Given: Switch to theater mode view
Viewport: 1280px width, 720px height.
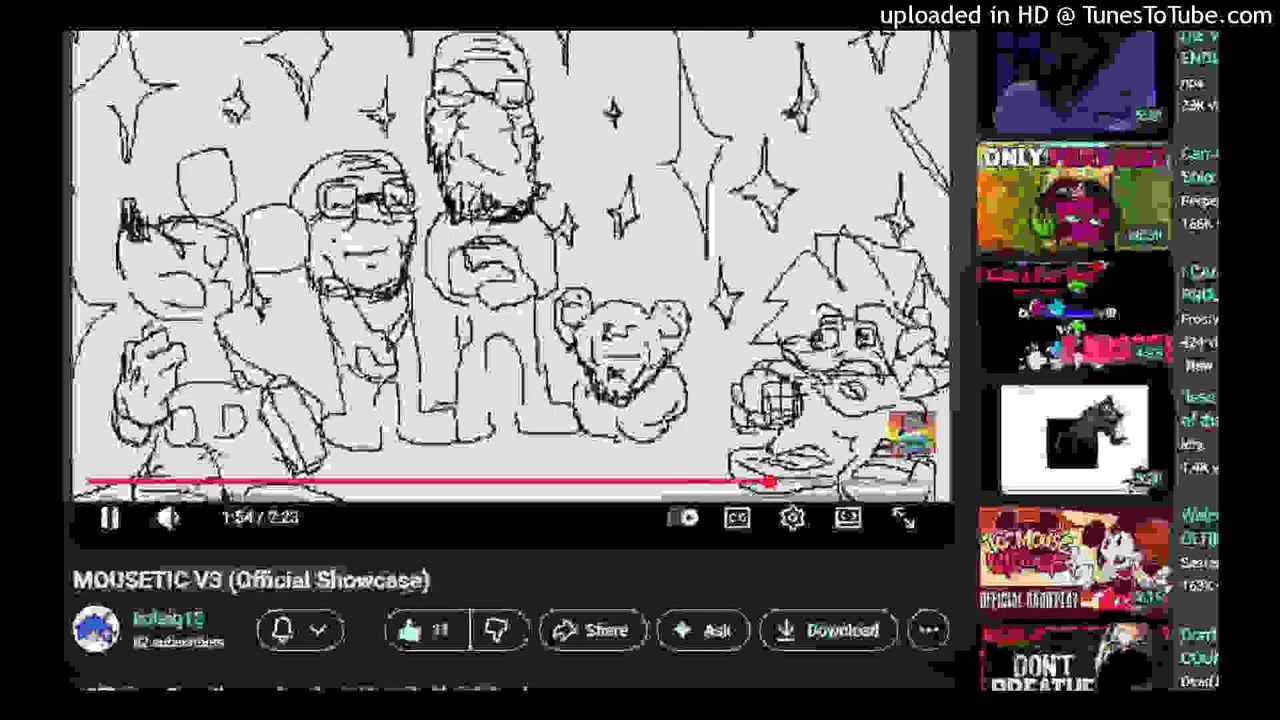Looking at the screenshot, I should point(848,517).
